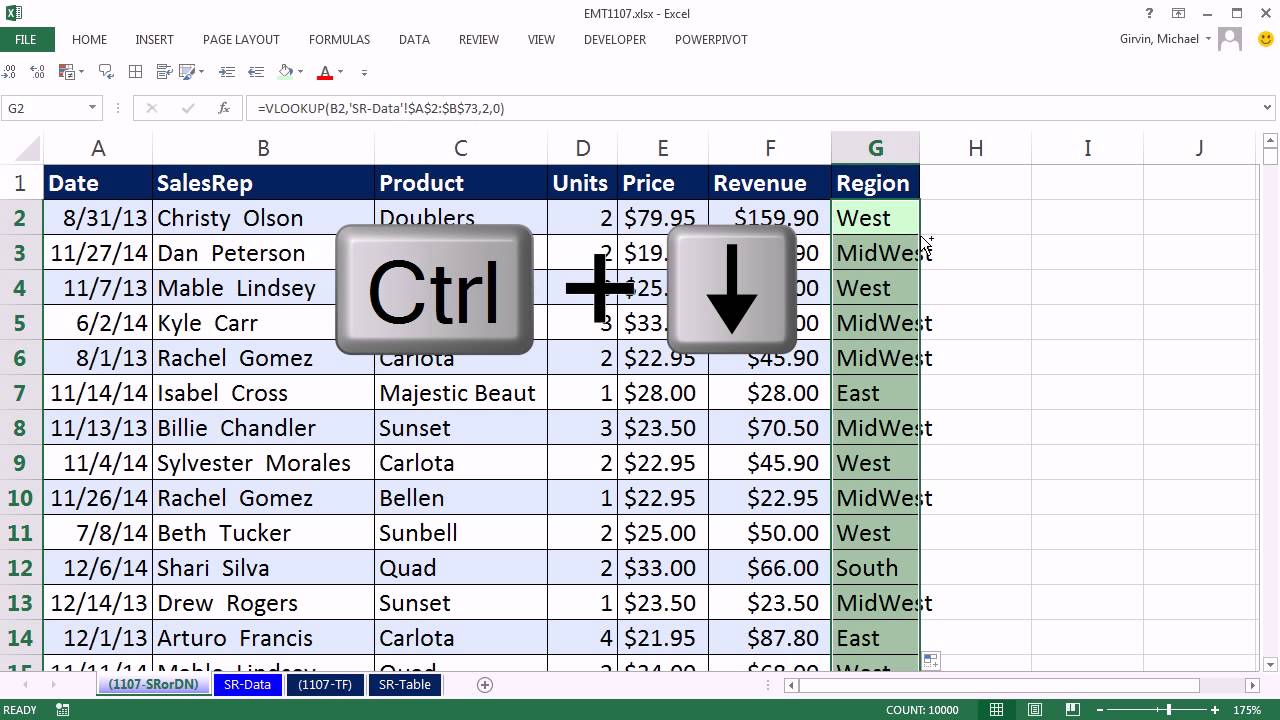Open the Name Box dropdown arrow

click(93, 108)
